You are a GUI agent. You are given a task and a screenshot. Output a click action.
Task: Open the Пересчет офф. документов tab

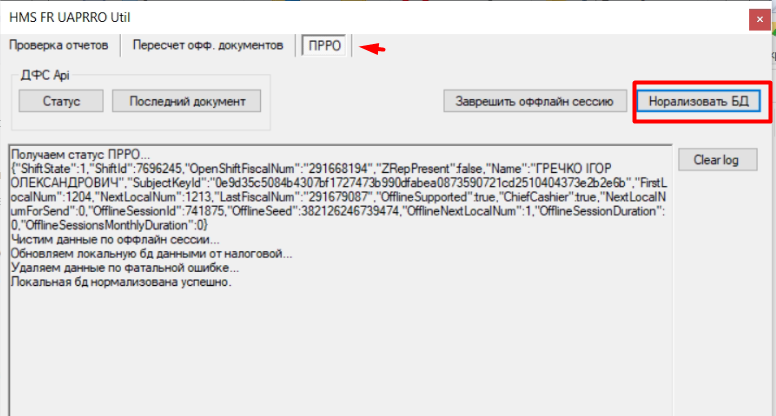click(x=208, y=46)
